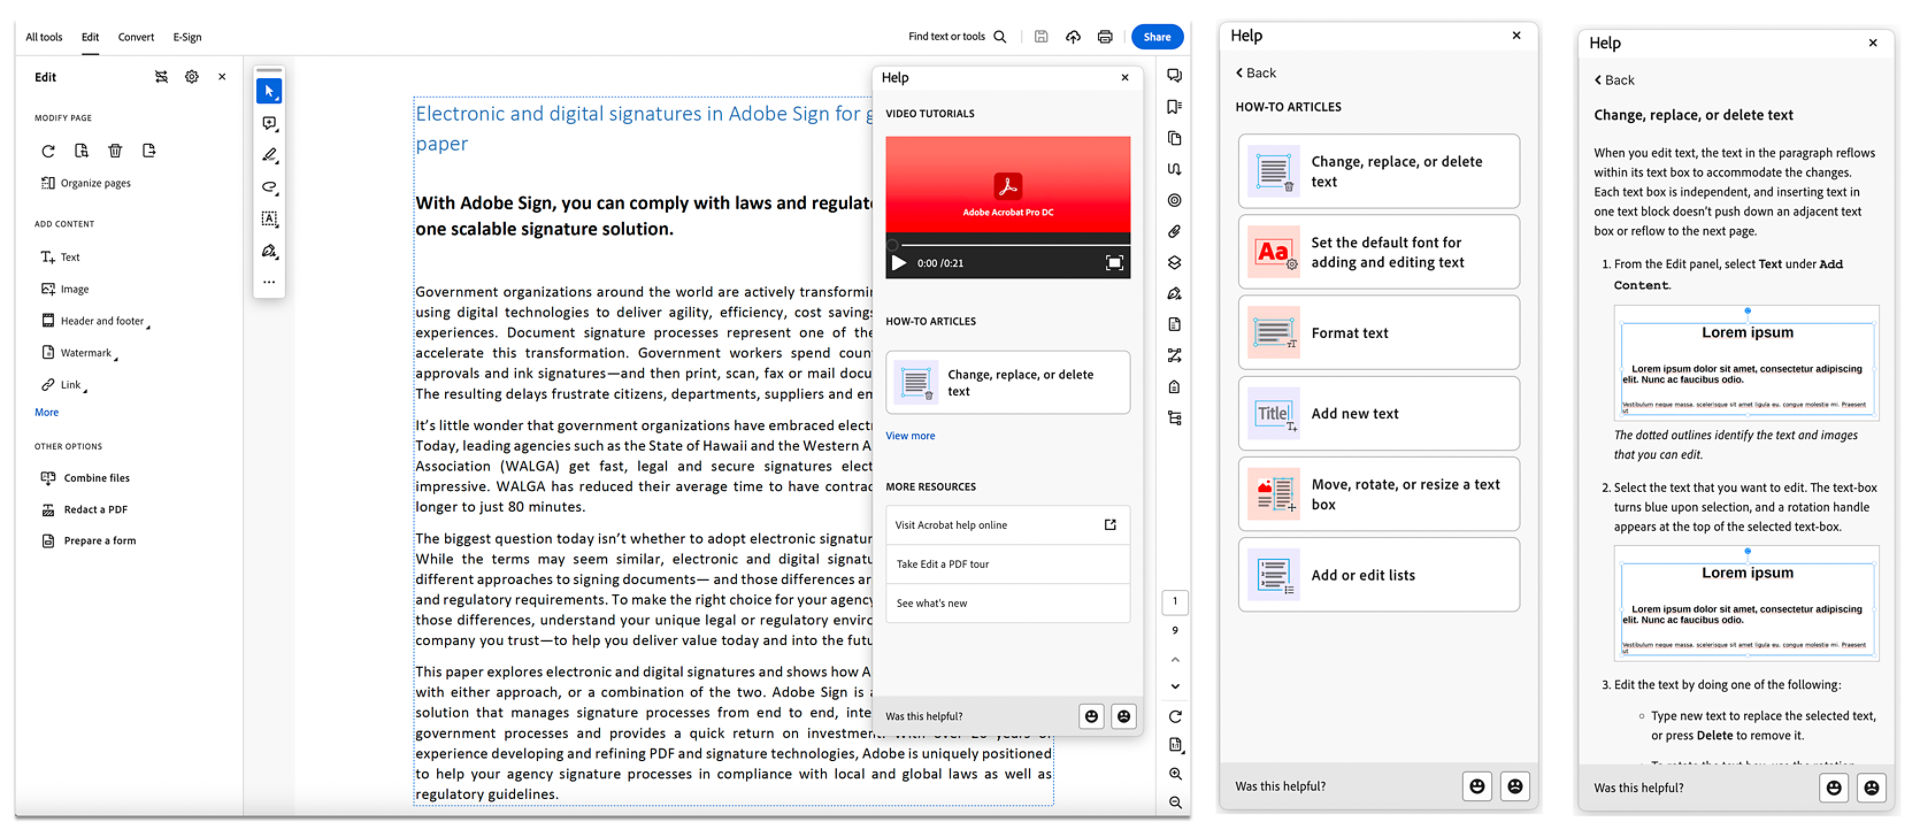Open the layers pane in right rail
Screen dimensions: 1920x832
[x=1175, y=262]
